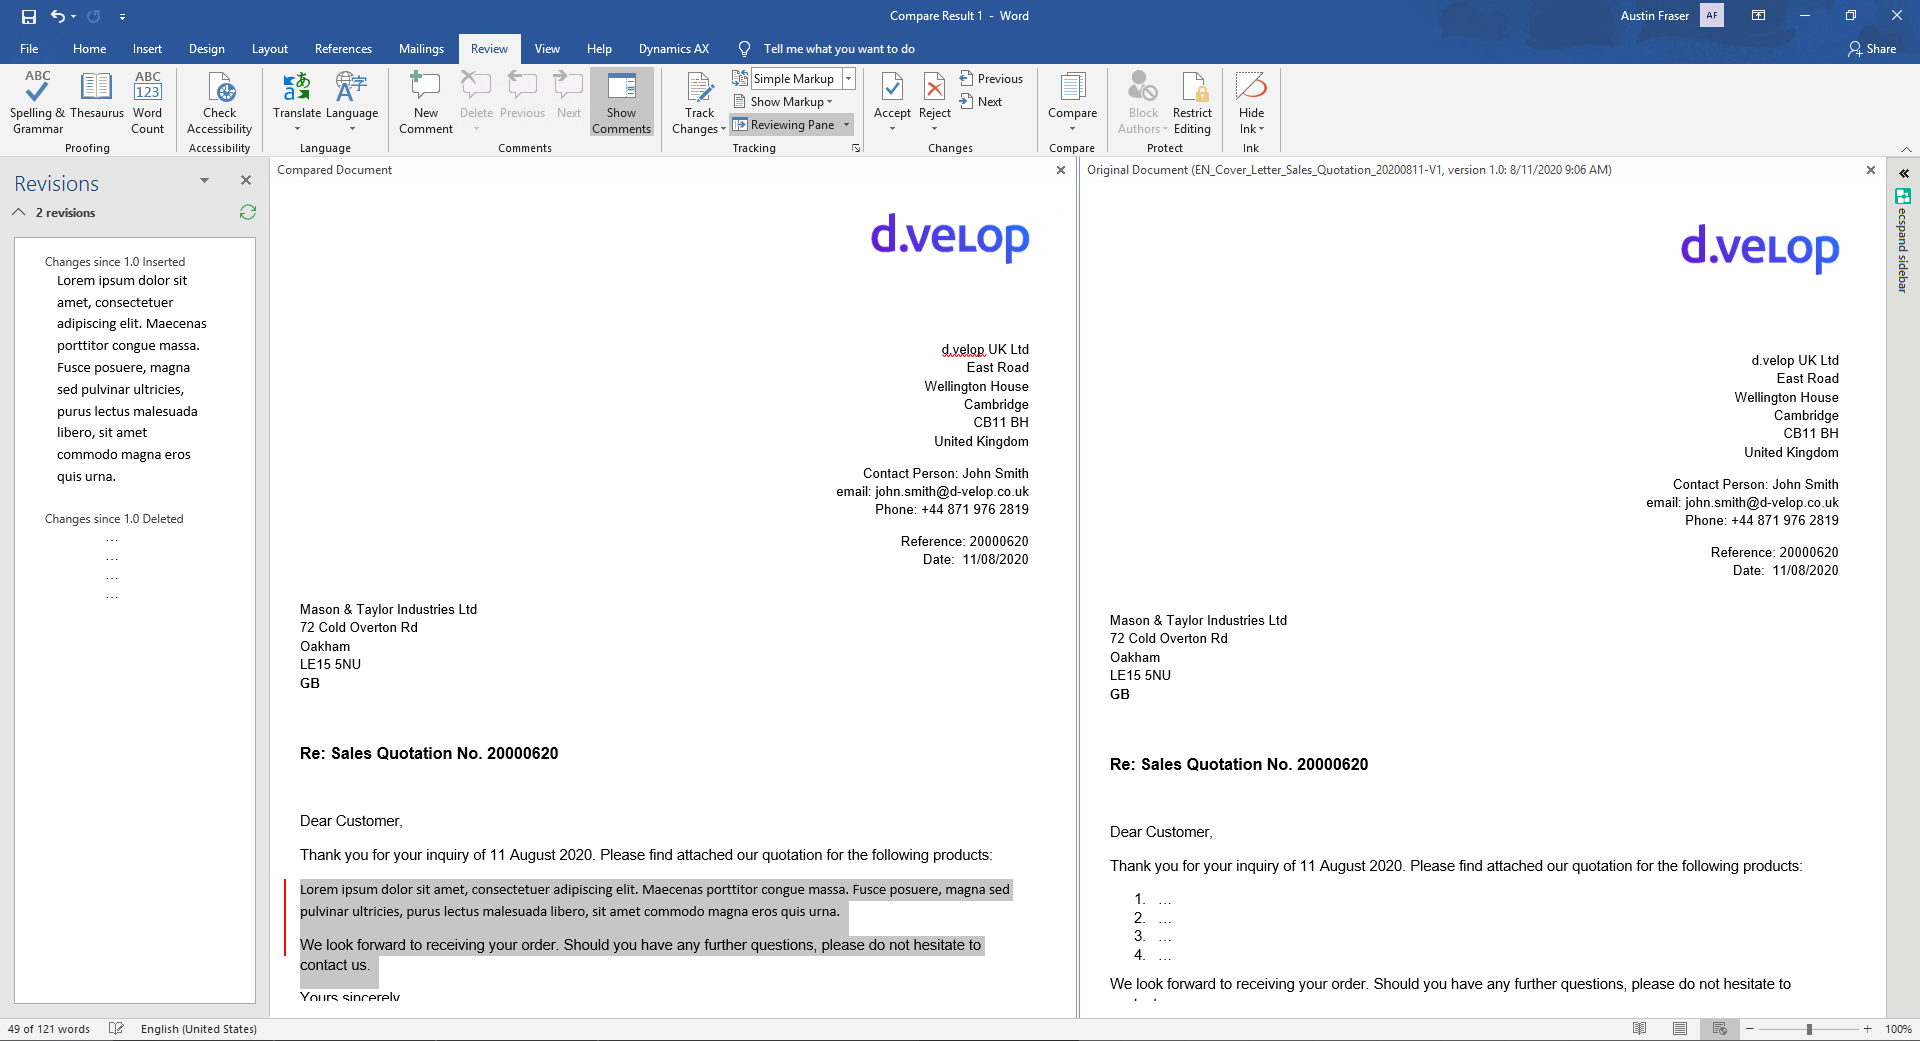
Task: Open the Show Markup dropdown
Action: [783, 102]
